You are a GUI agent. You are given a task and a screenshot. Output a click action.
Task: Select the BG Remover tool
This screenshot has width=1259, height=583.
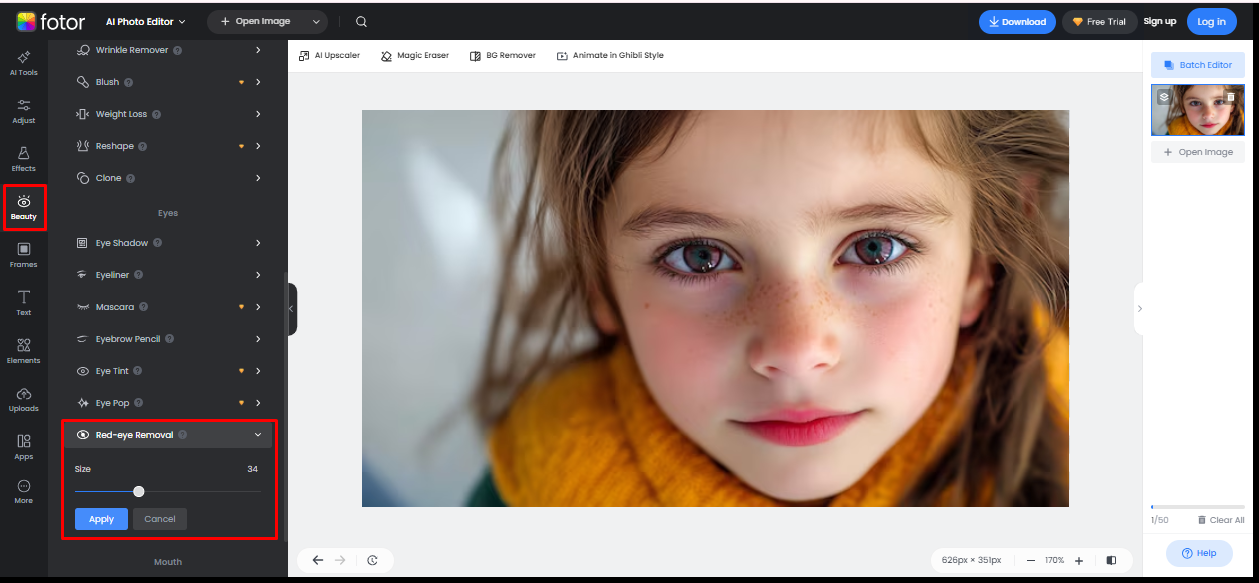504,55
